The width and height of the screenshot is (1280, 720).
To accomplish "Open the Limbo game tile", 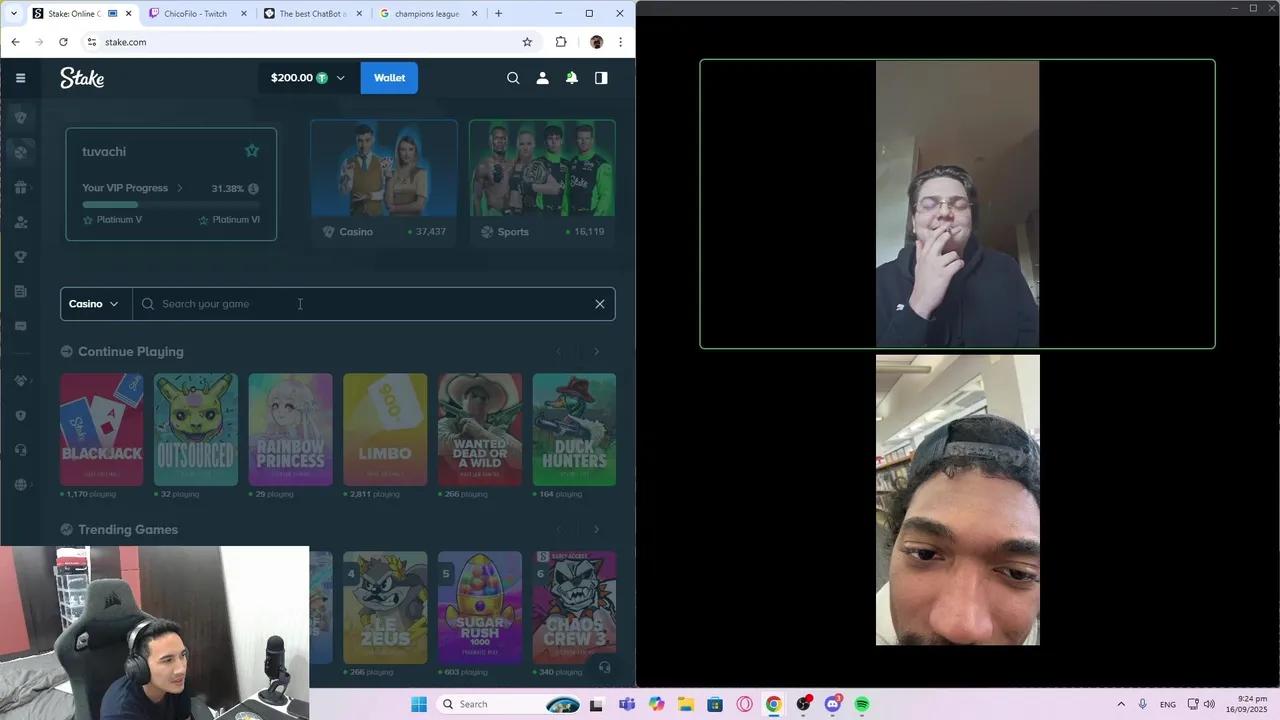I will tap(385, 429).
